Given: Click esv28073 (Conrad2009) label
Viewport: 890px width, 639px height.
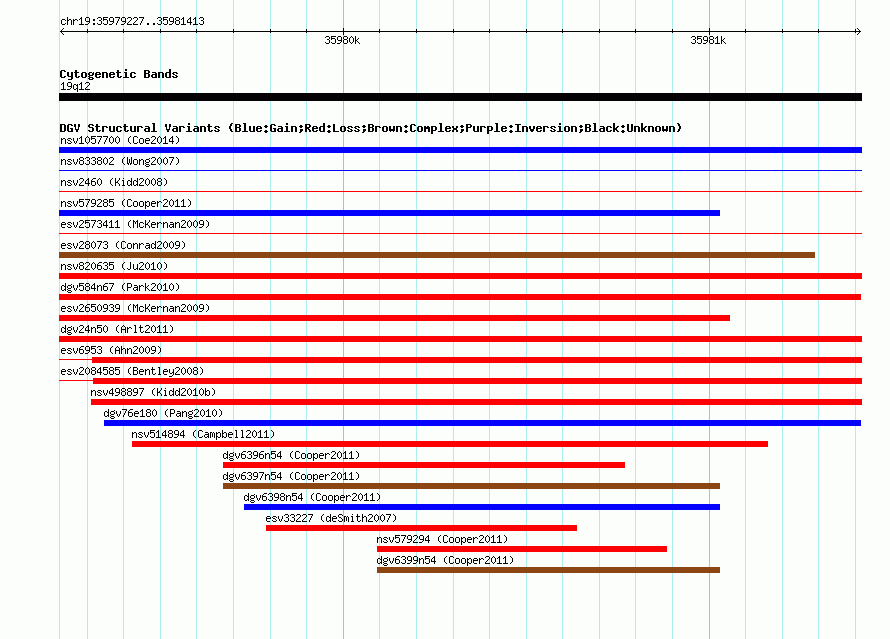Looking at the screenshot, I should pyautogui.click(x=123, y=245).
